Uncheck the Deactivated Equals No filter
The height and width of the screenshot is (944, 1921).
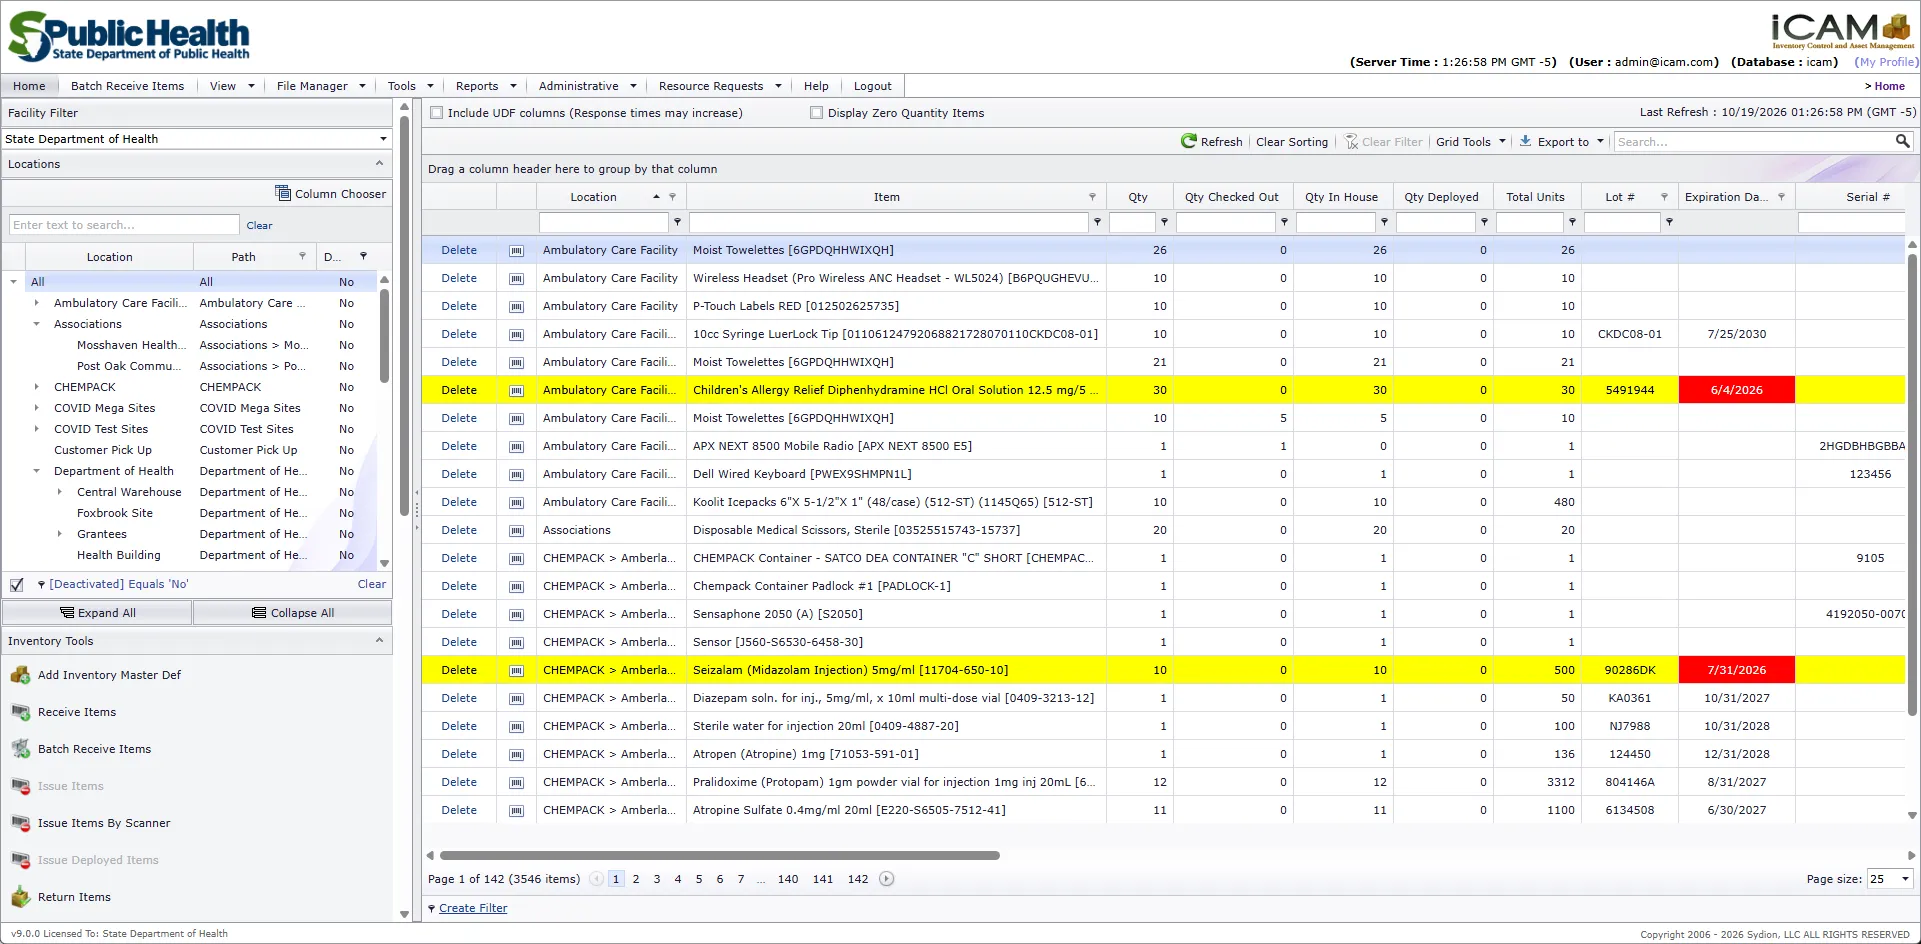pos(17,584)
